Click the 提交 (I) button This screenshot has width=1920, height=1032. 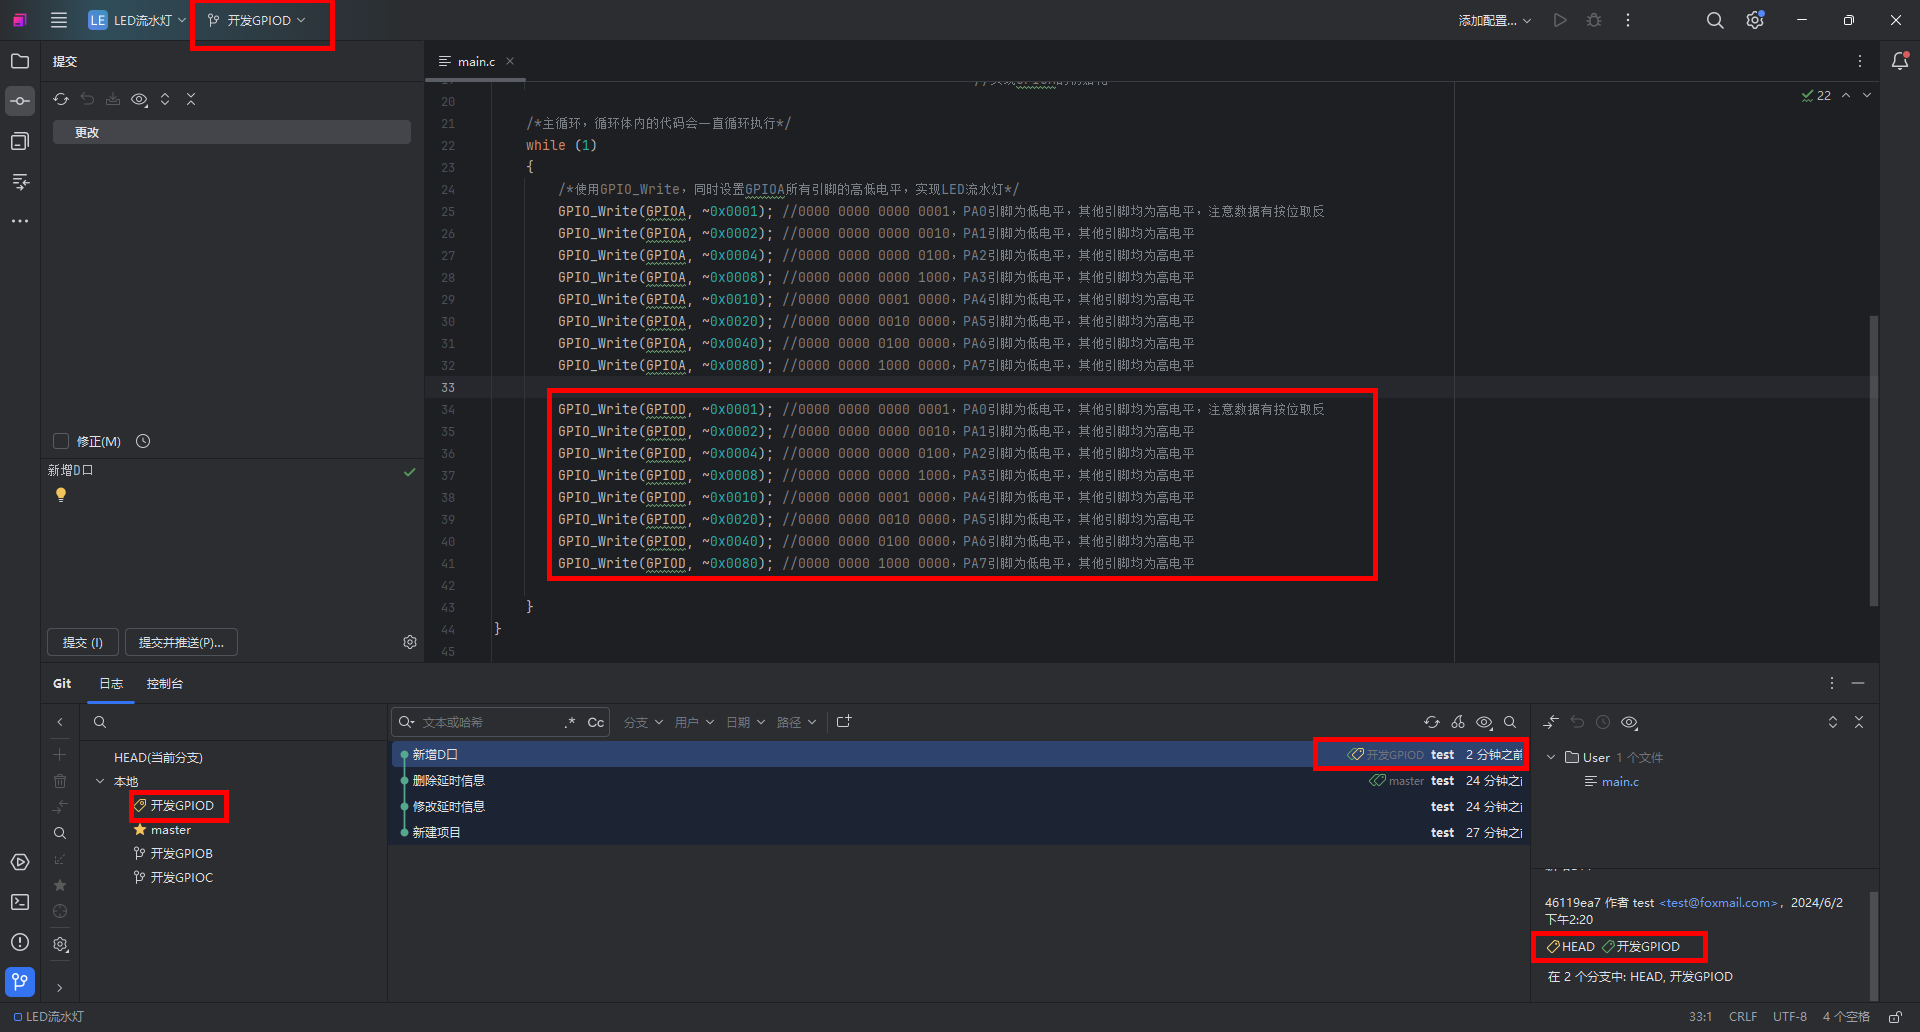click(83, 642)
